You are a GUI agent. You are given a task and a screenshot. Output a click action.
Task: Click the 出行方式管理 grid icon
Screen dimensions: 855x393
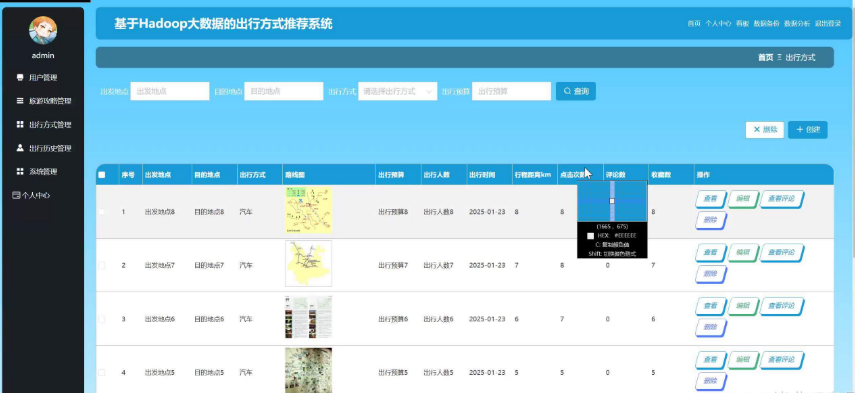20,124
